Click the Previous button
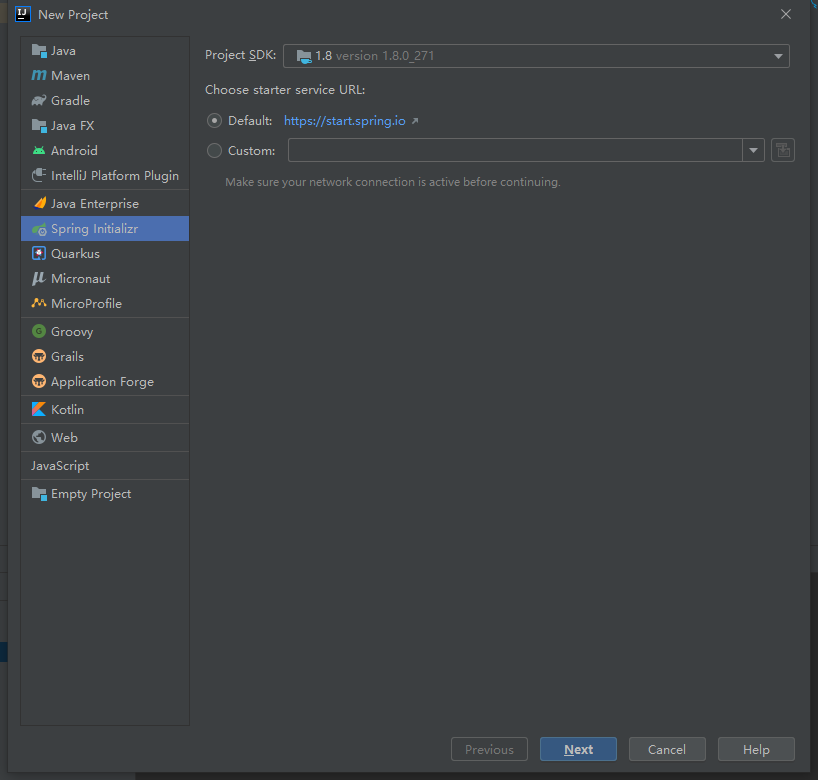The image size is (818, 780). click(x=489, y=749)
